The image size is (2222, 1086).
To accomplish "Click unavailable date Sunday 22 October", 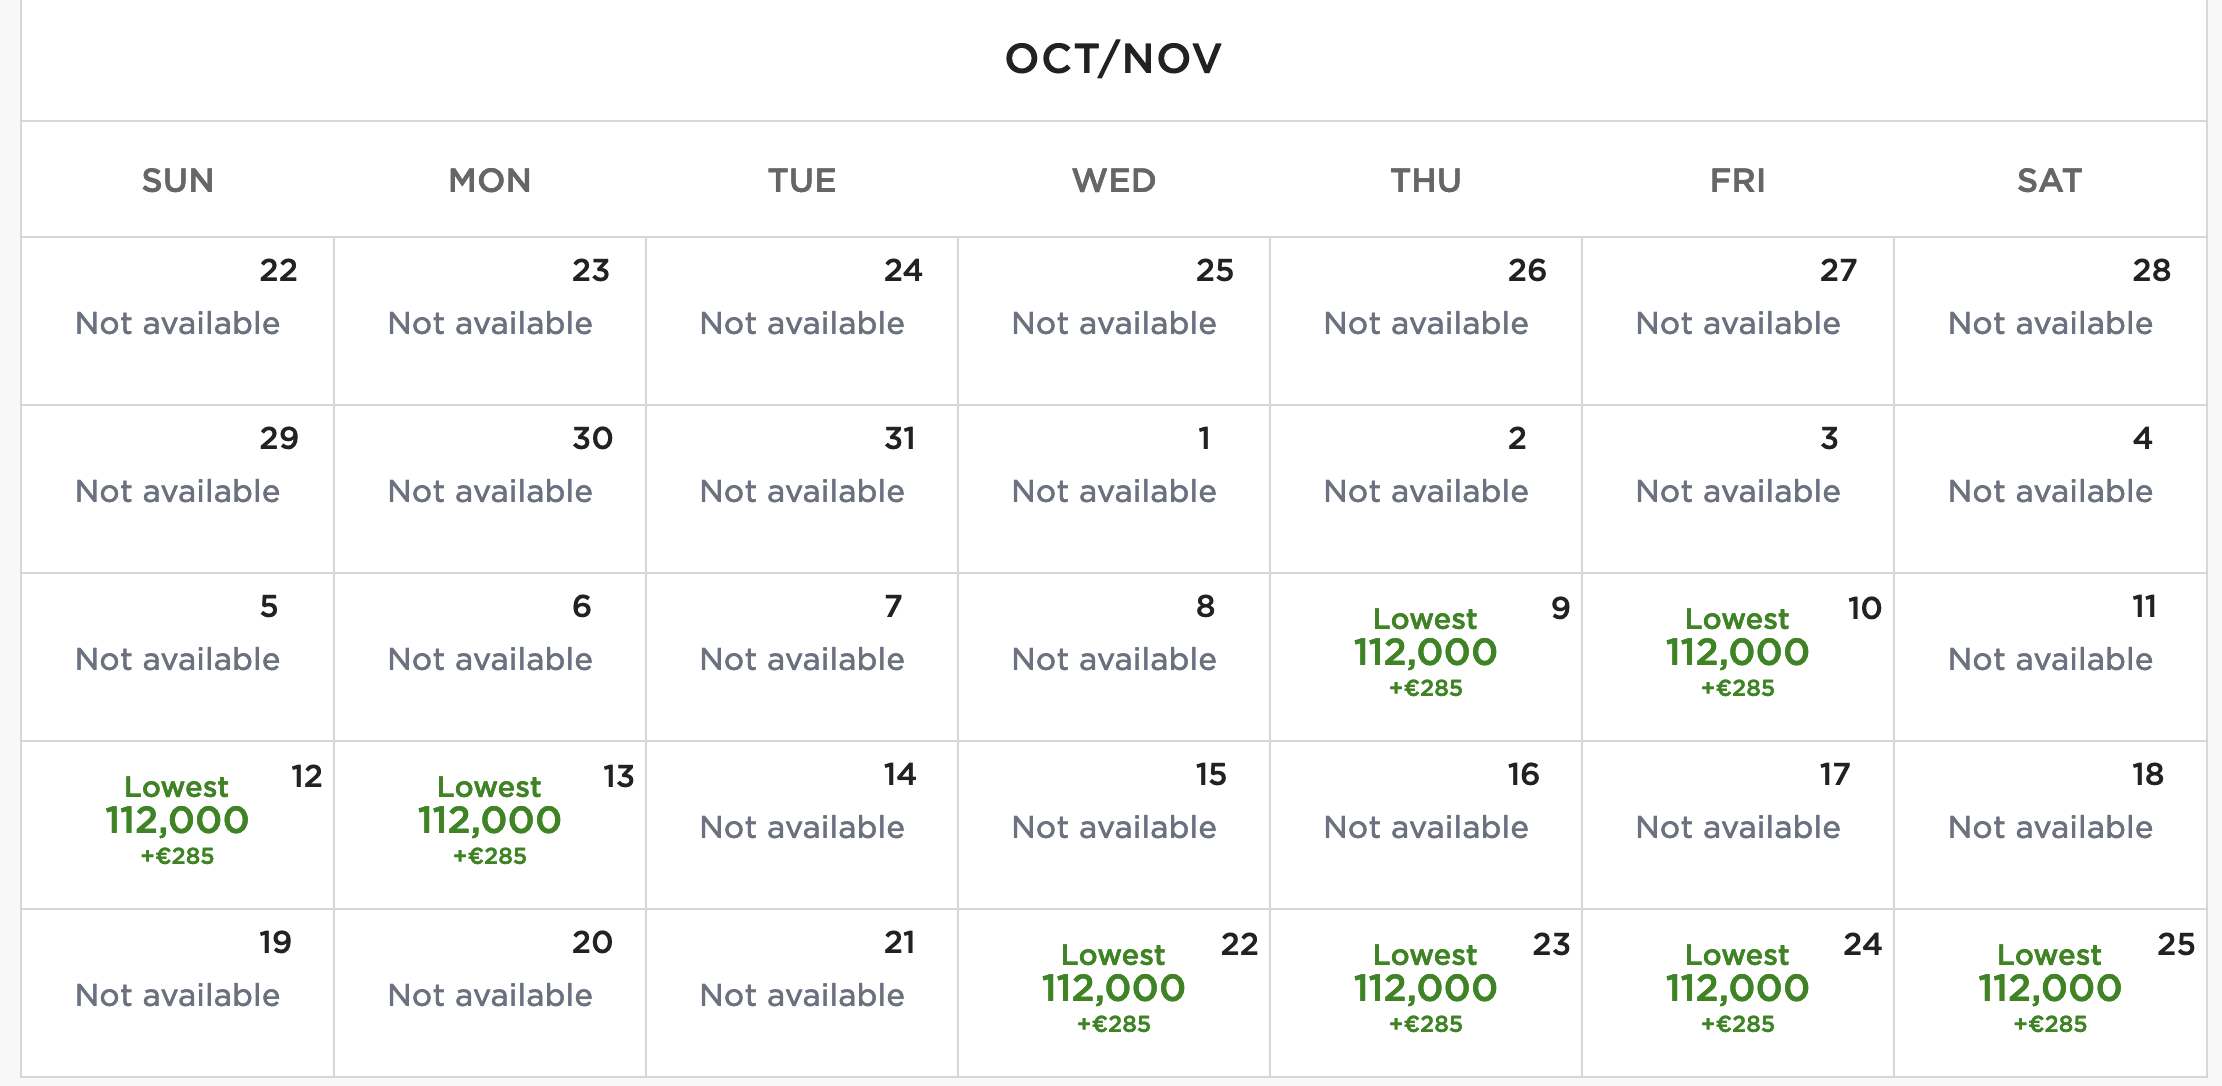I will [177, 321].
